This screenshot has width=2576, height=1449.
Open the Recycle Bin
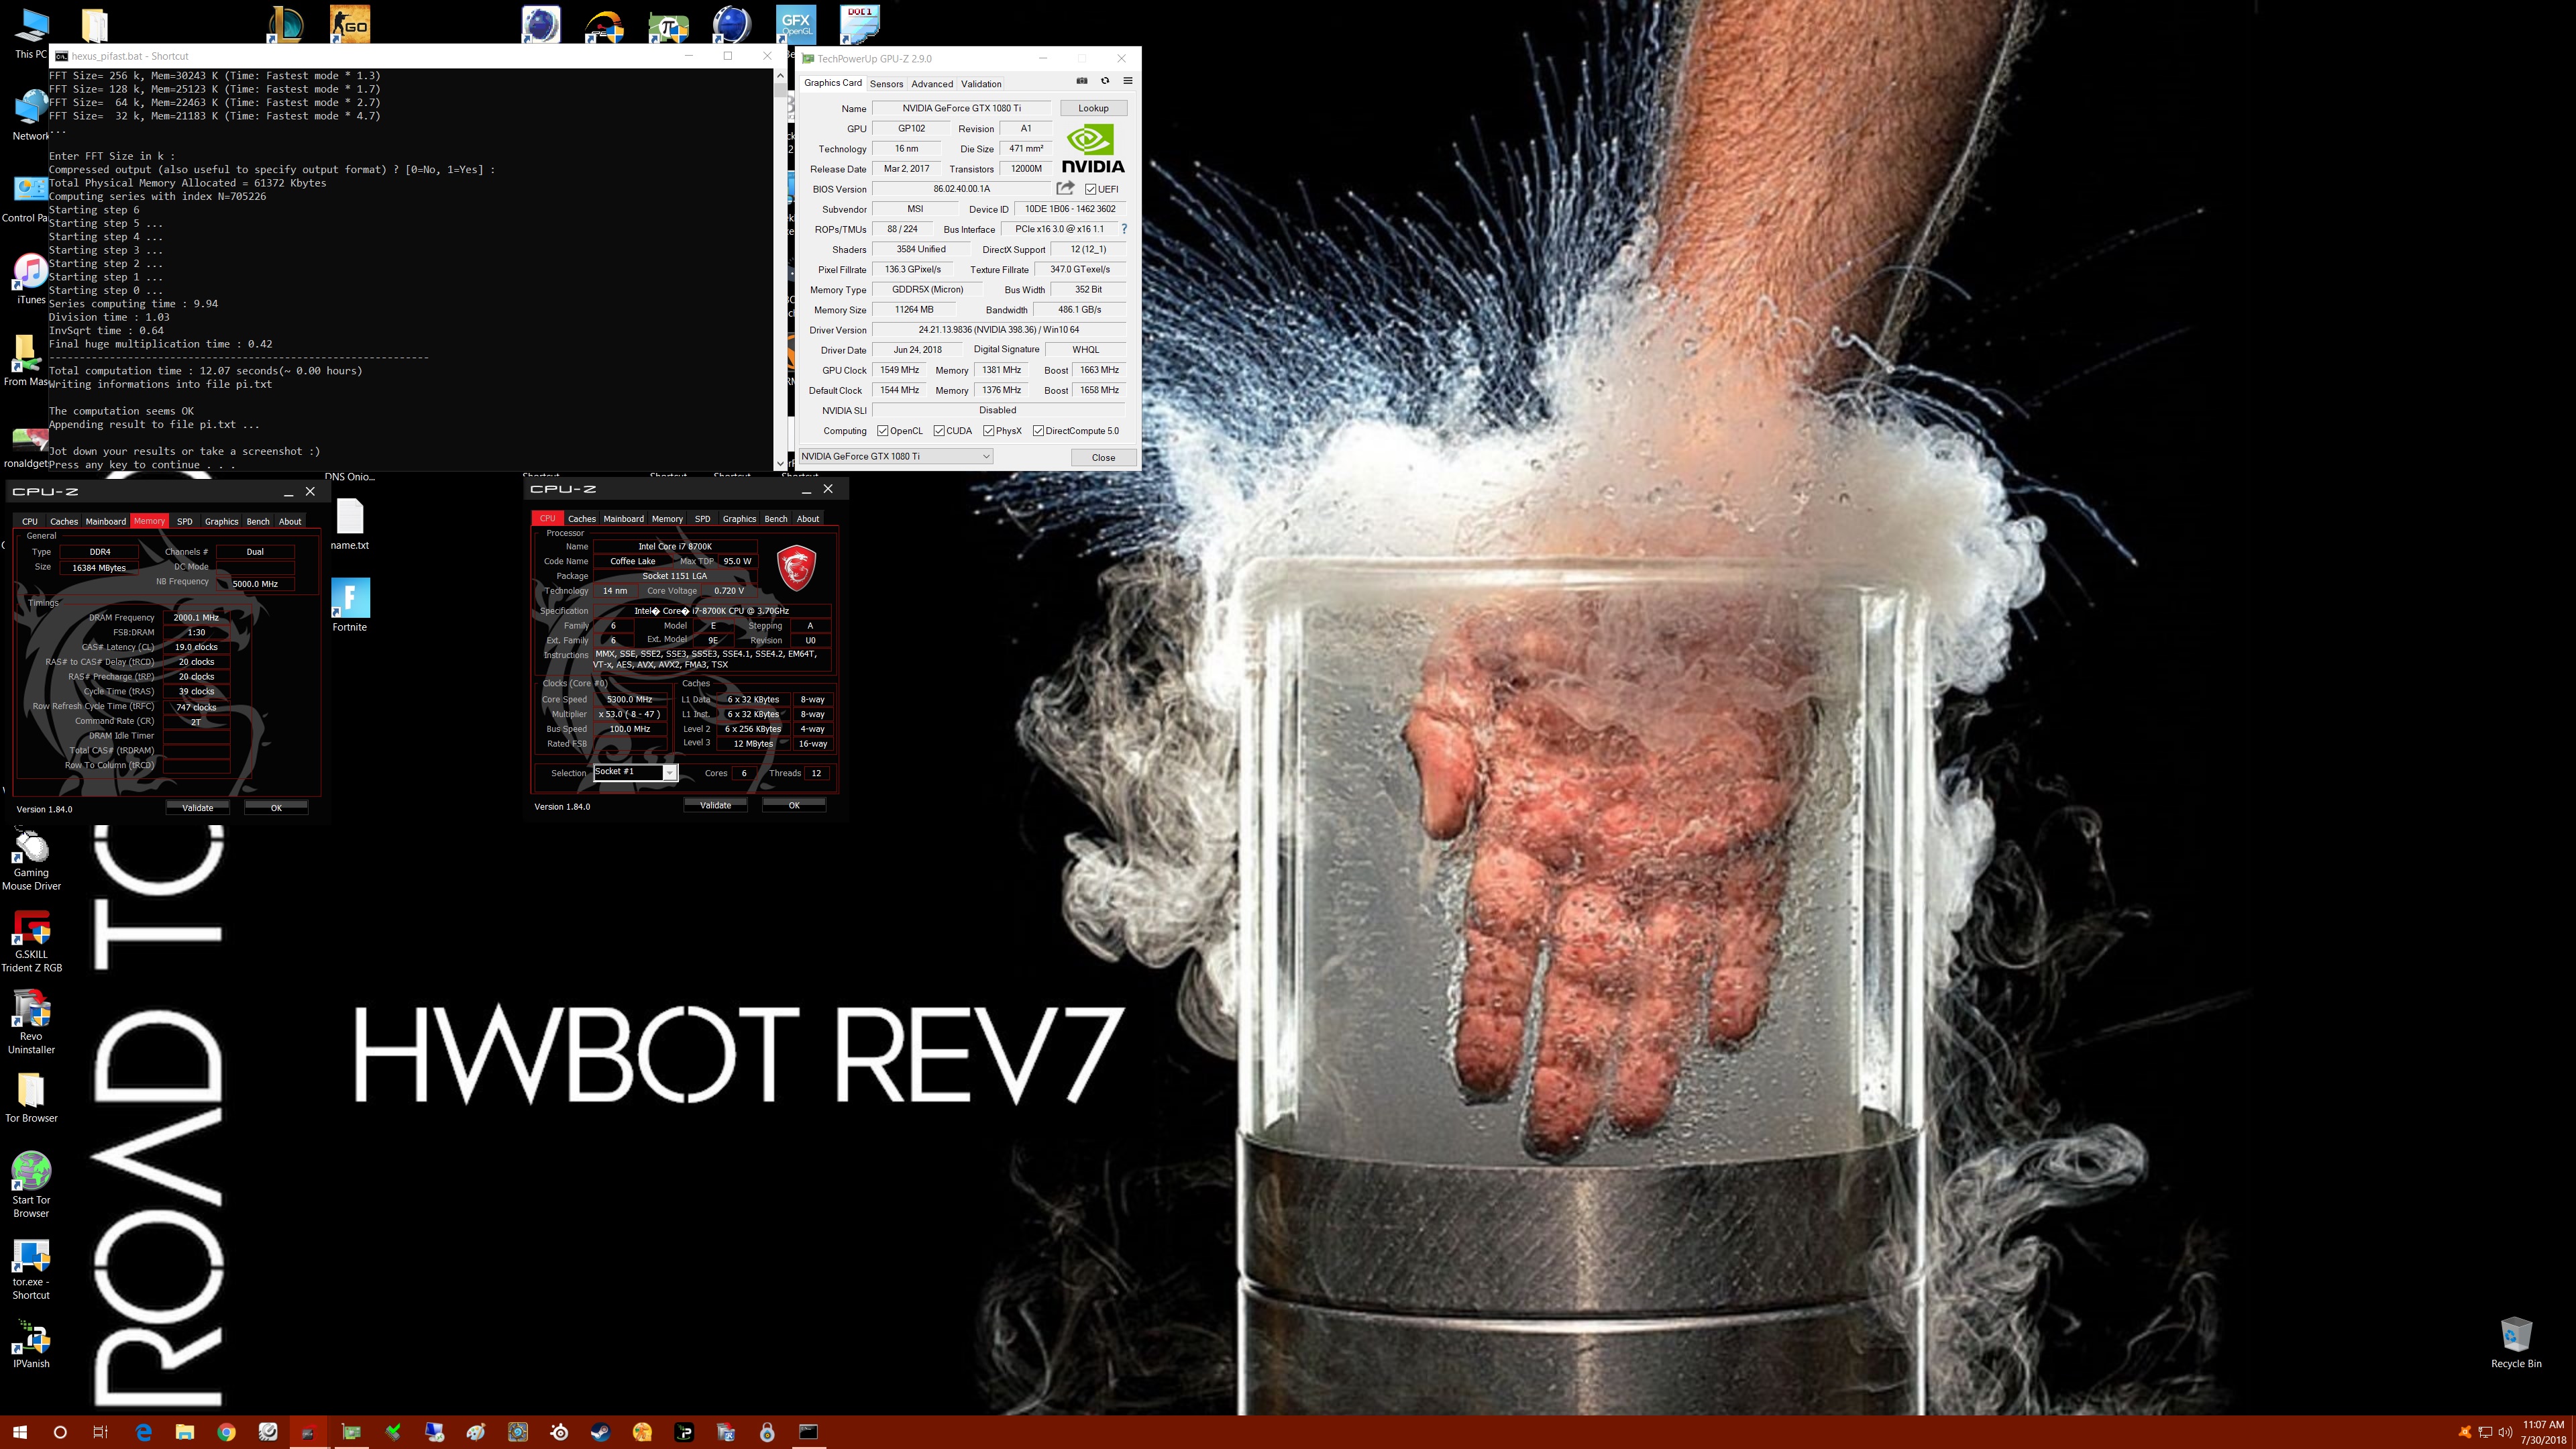(x=2515, y=1342)
